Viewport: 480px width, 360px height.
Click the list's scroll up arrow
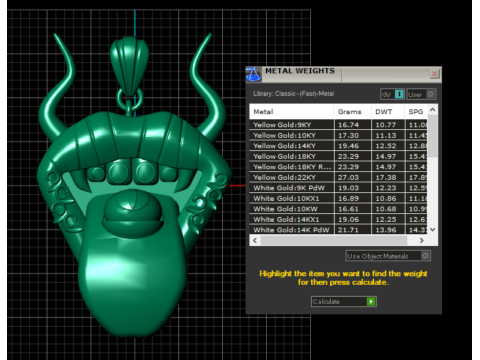[433, 109]
